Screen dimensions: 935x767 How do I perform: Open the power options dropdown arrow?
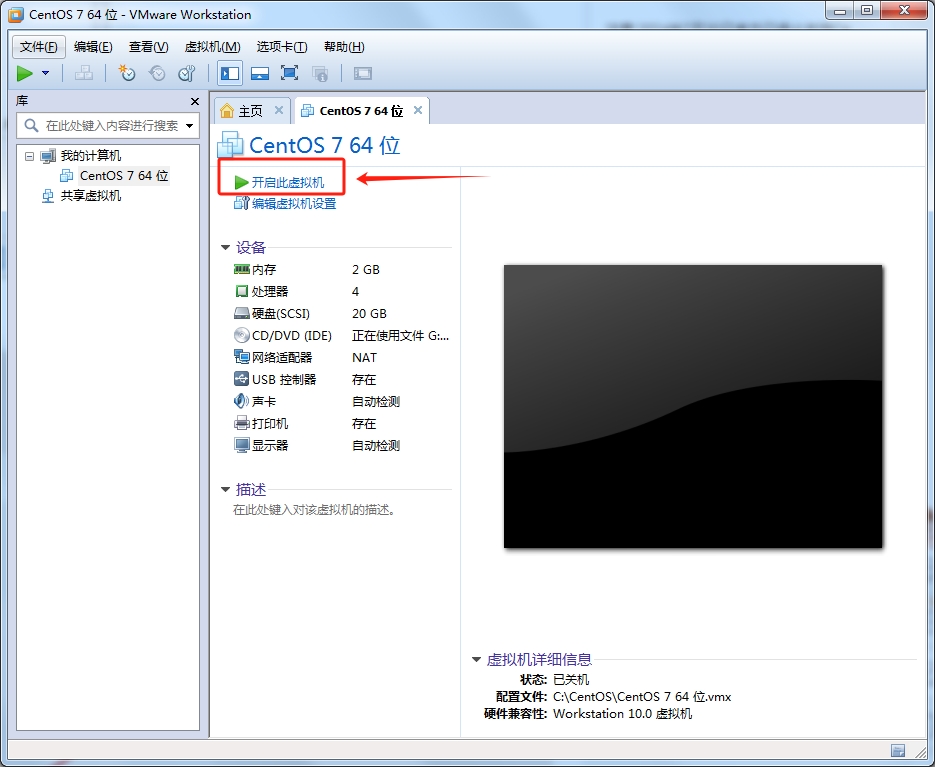46,73
